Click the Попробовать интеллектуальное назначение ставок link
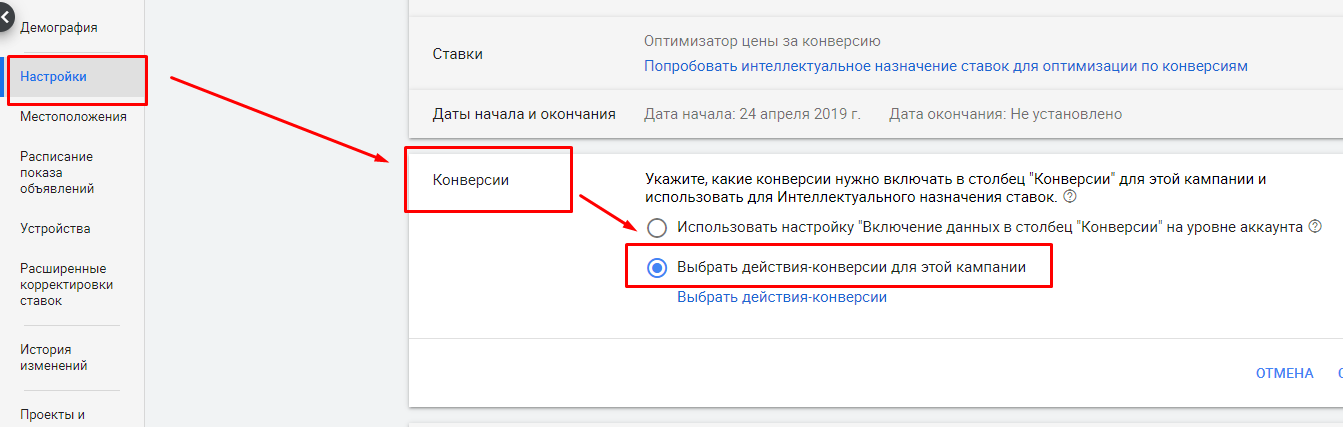 [946, 66]
